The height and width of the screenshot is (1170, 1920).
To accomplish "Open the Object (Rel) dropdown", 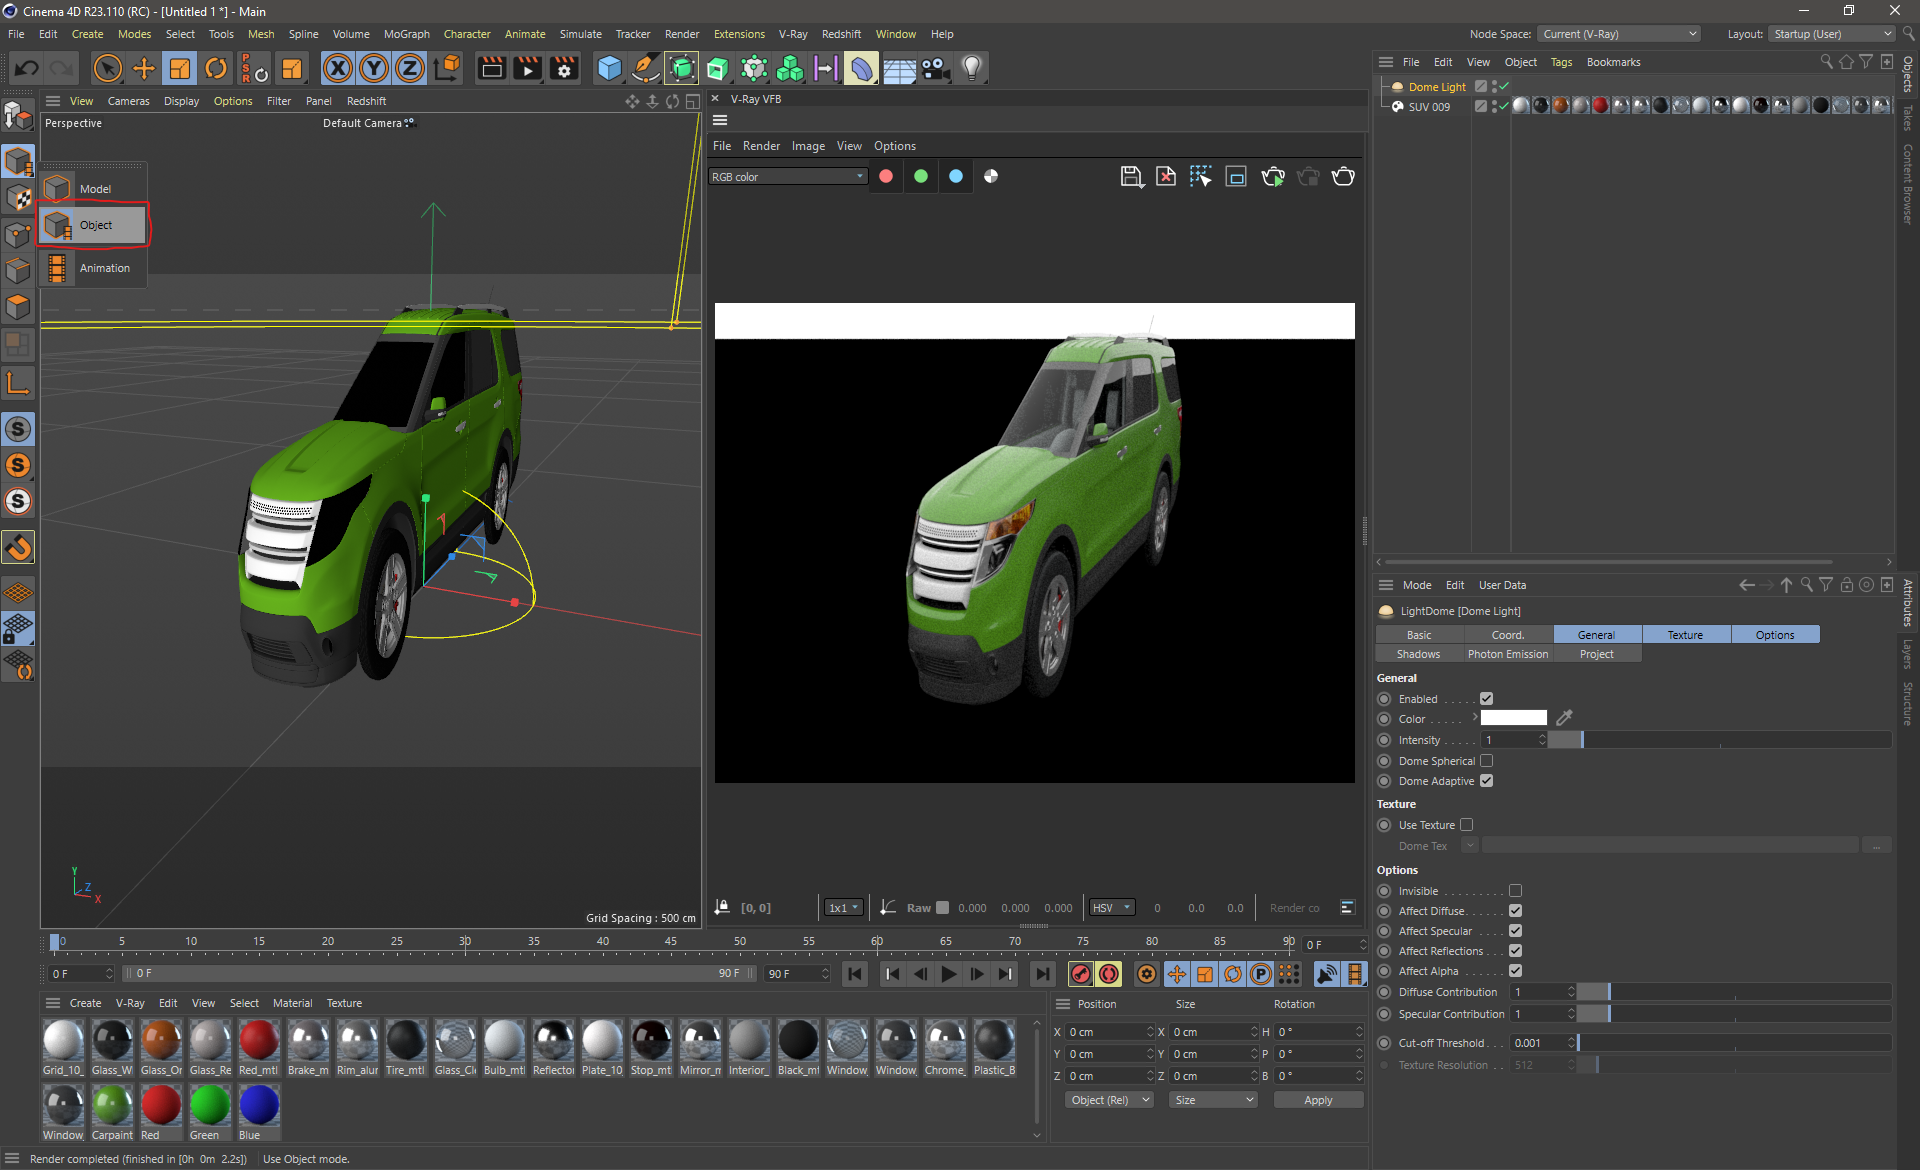I will (1109, 1100).
